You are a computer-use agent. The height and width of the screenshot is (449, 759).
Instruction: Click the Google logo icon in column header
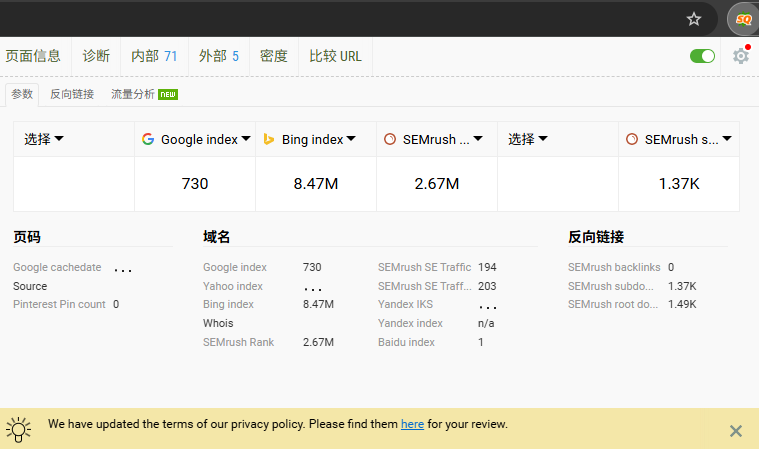(x=148, y=139)
